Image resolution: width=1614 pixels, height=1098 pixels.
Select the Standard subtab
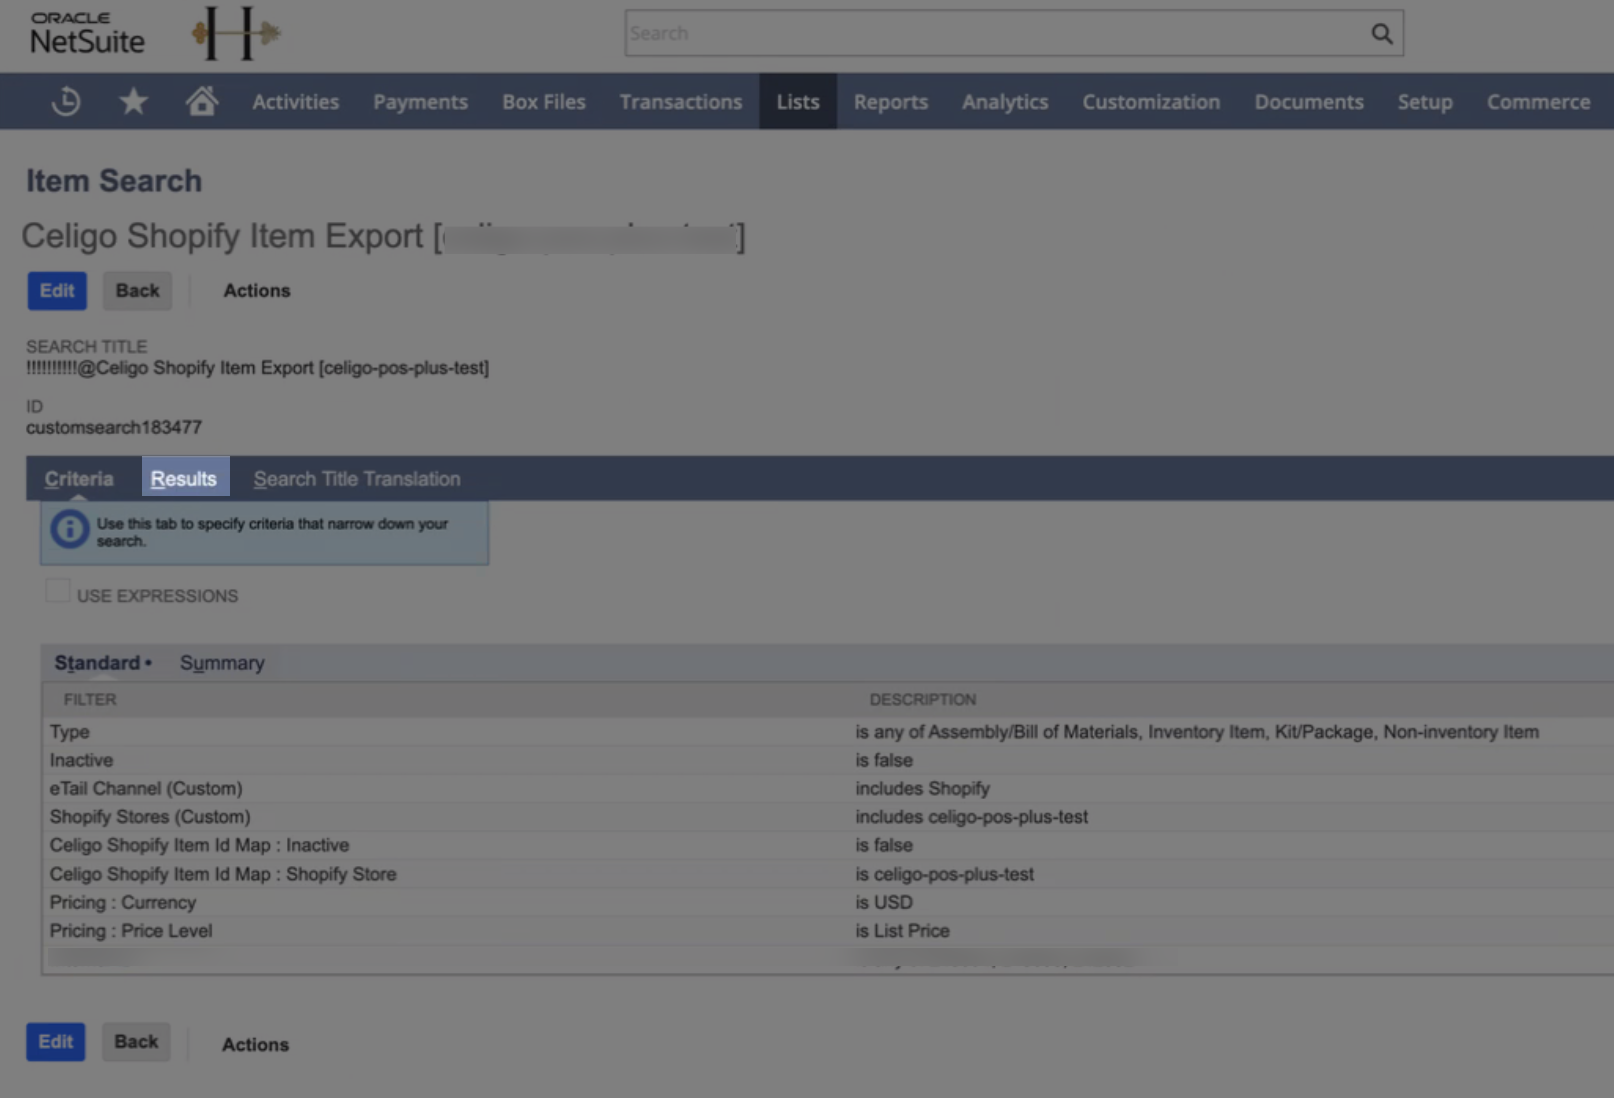pos(98,663)
